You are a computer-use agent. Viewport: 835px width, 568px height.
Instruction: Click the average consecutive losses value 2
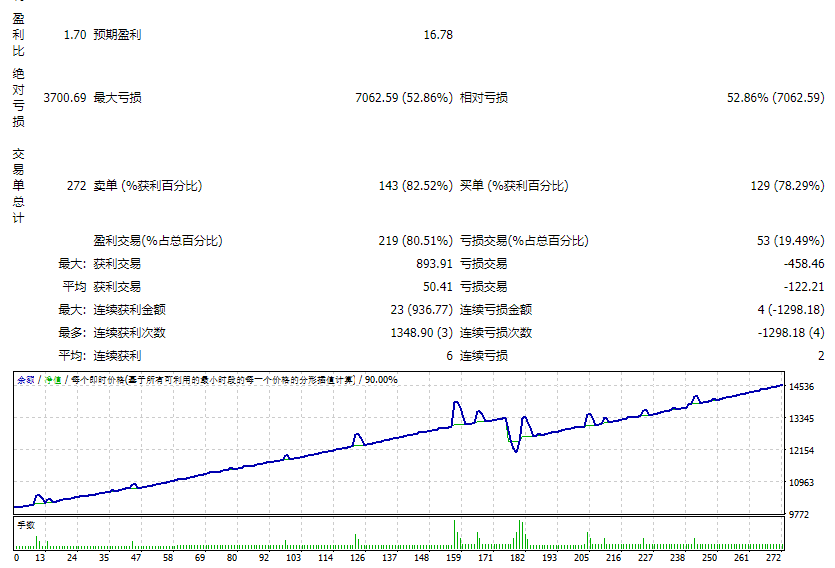pyautogui.click(x=821, y=356)
